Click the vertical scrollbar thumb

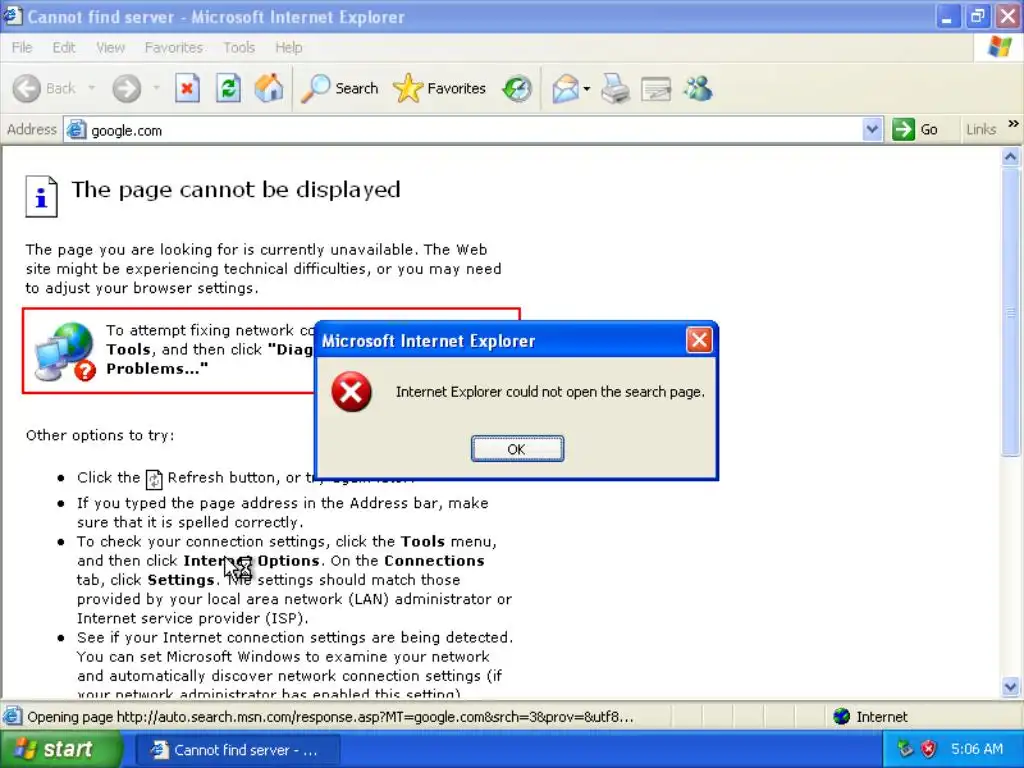point(1010,312)
